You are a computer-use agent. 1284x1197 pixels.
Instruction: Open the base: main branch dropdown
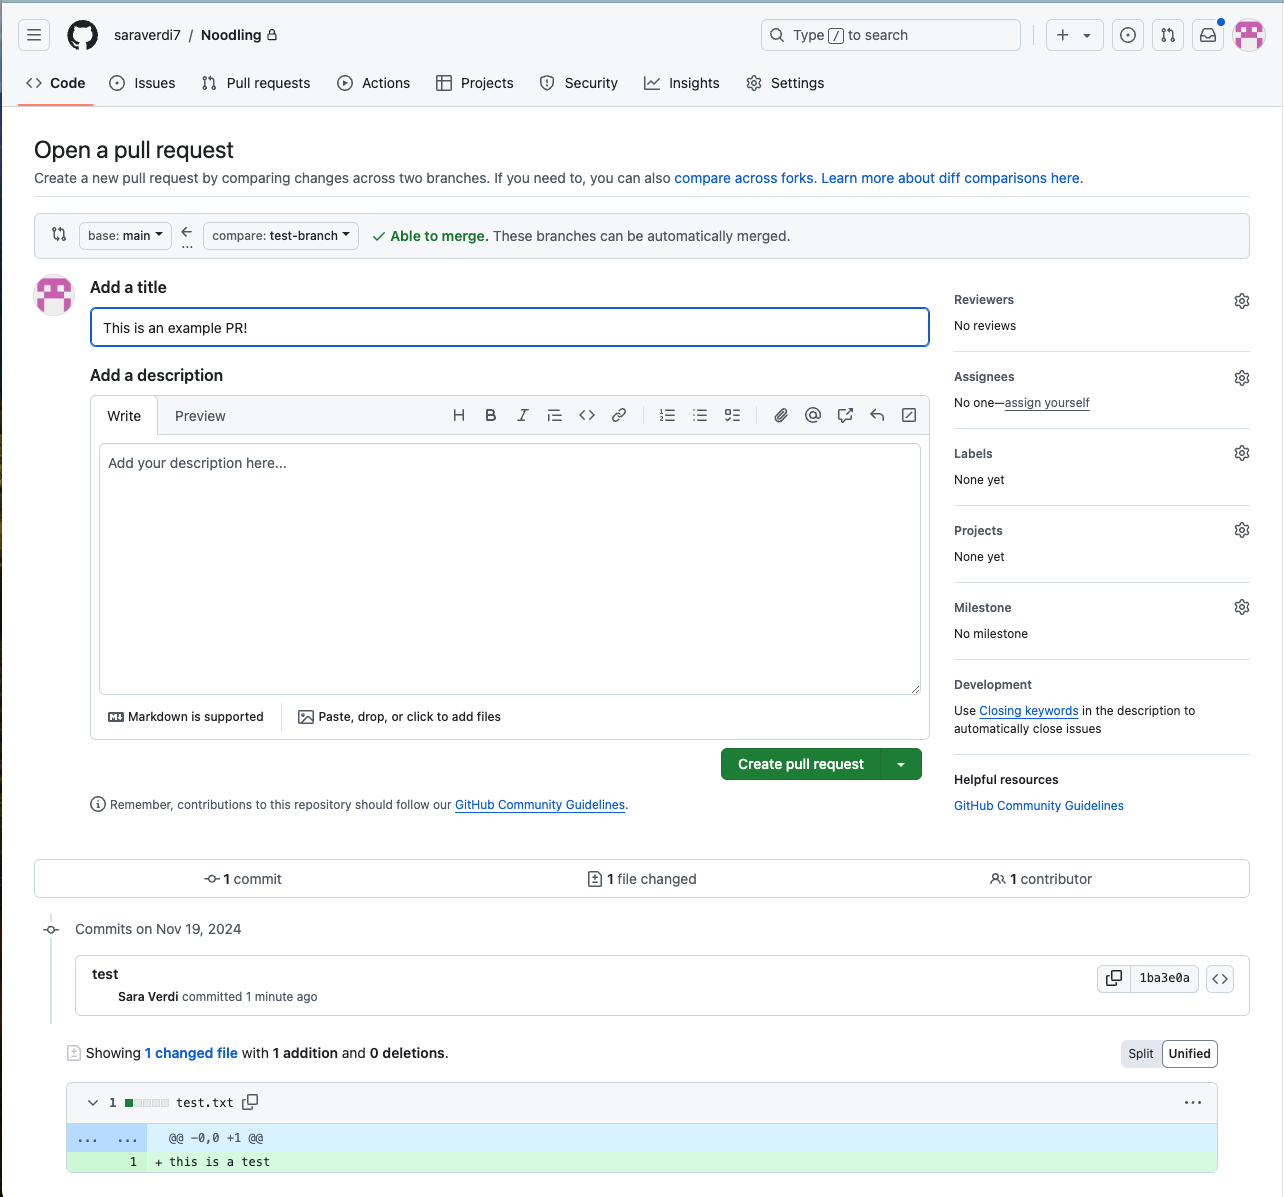(125, 236)
